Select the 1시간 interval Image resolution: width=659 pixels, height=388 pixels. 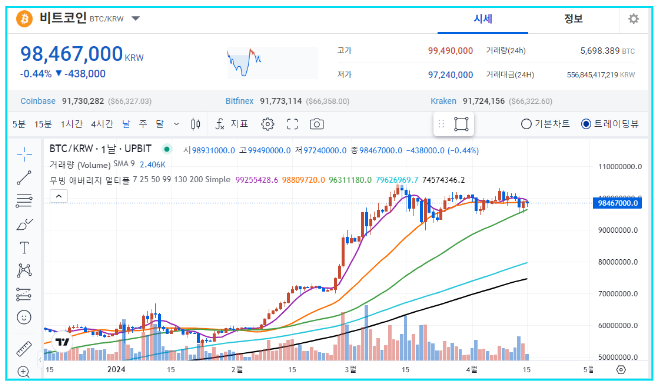coord(71,124)
